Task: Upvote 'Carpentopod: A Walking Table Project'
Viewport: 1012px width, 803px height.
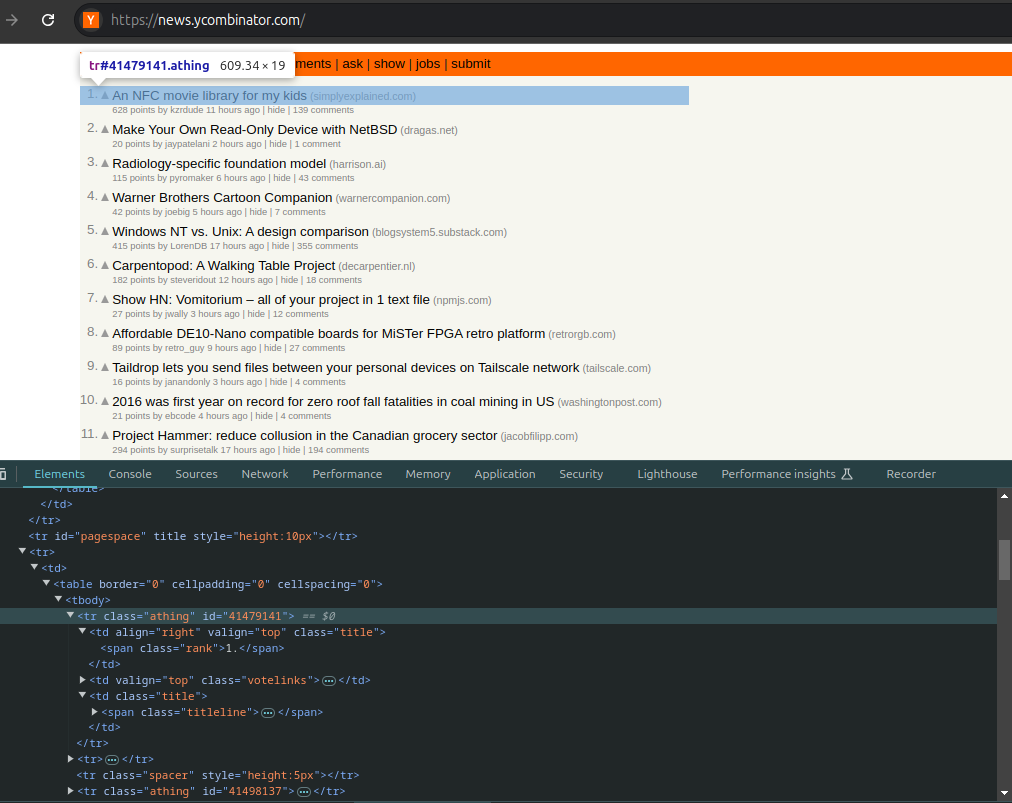Action: (105, 265)
